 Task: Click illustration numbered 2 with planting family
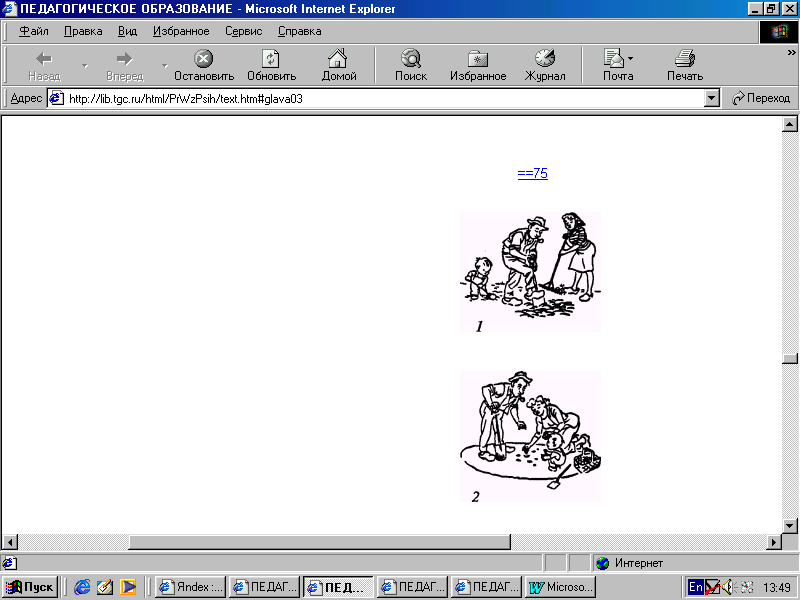(531, 436)
